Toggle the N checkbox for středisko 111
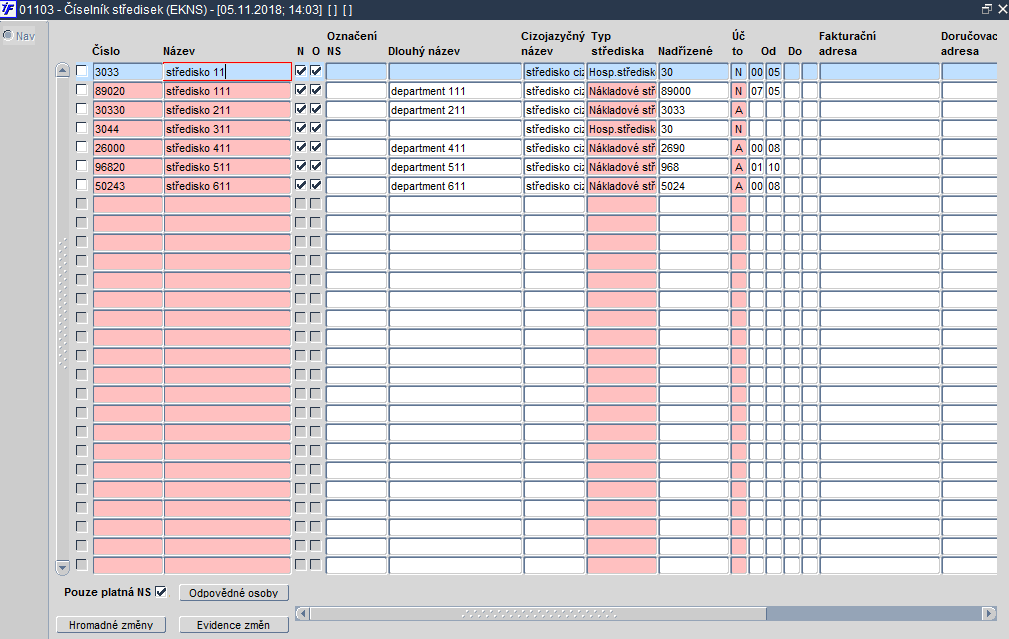This screenshot has height=639, width=1009. pos(301,90)
